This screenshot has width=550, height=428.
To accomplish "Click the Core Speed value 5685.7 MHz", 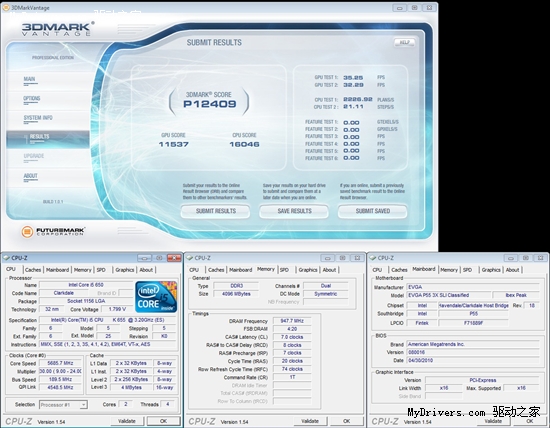I will click(x=60, y=363).
